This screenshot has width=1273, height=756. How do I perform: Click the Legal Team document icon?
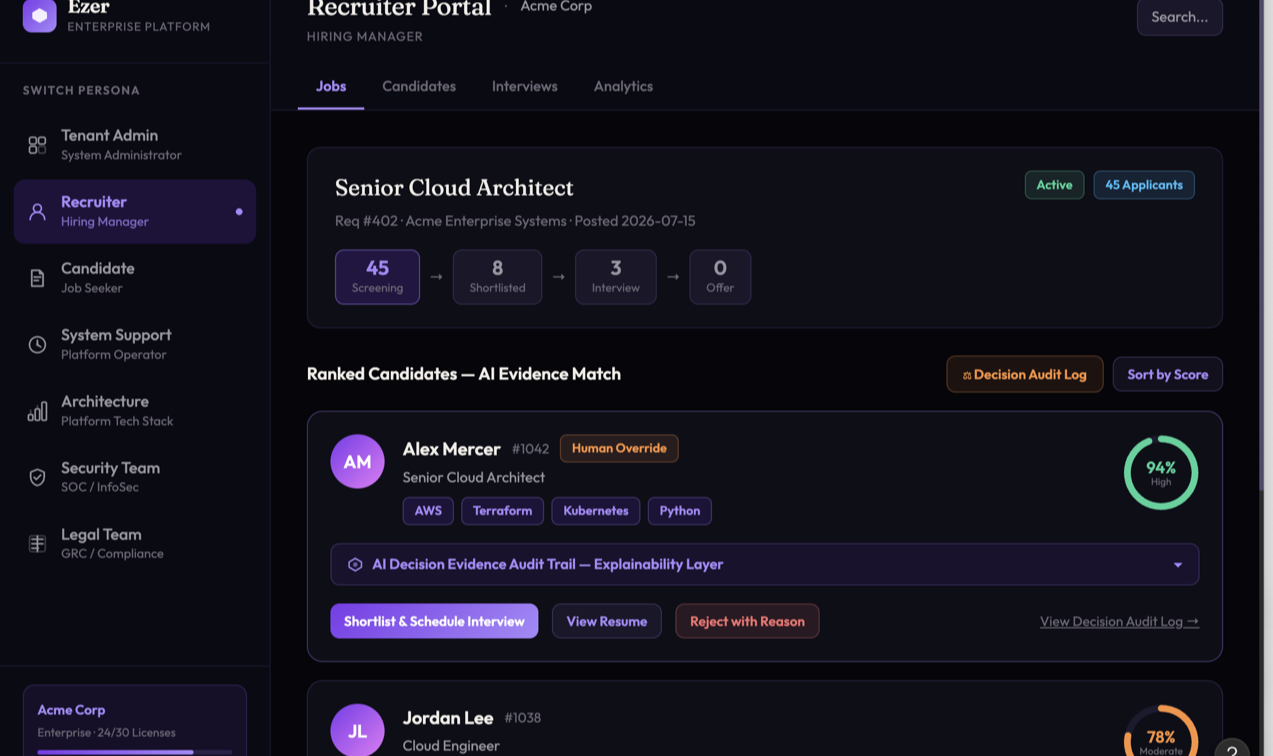coord(37,544)
